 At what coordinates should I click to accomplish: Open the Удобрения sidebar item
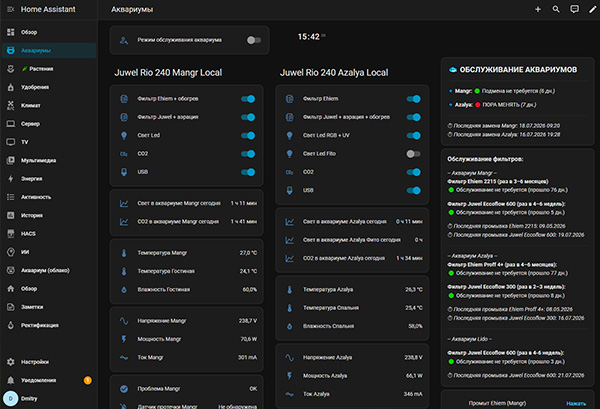(x=49, y=87)
